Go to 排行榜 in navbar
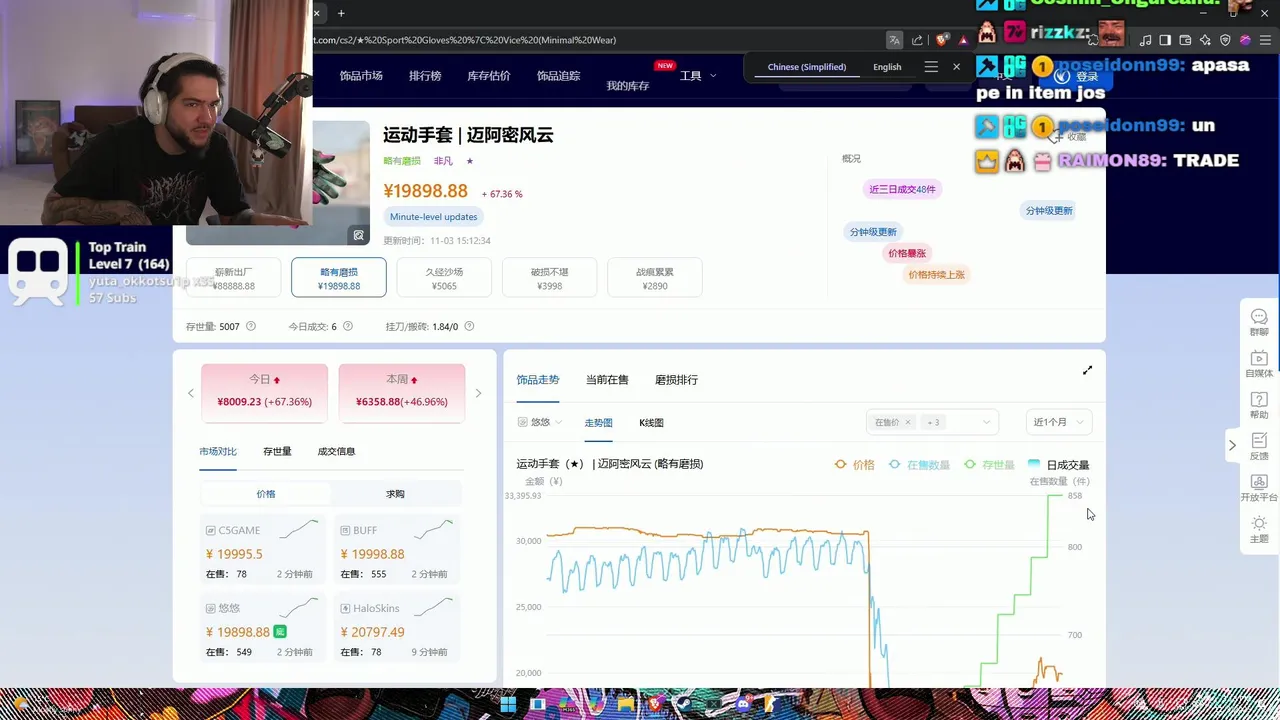The height and width of the screenshot is (720, 1280). click(425, 76)
